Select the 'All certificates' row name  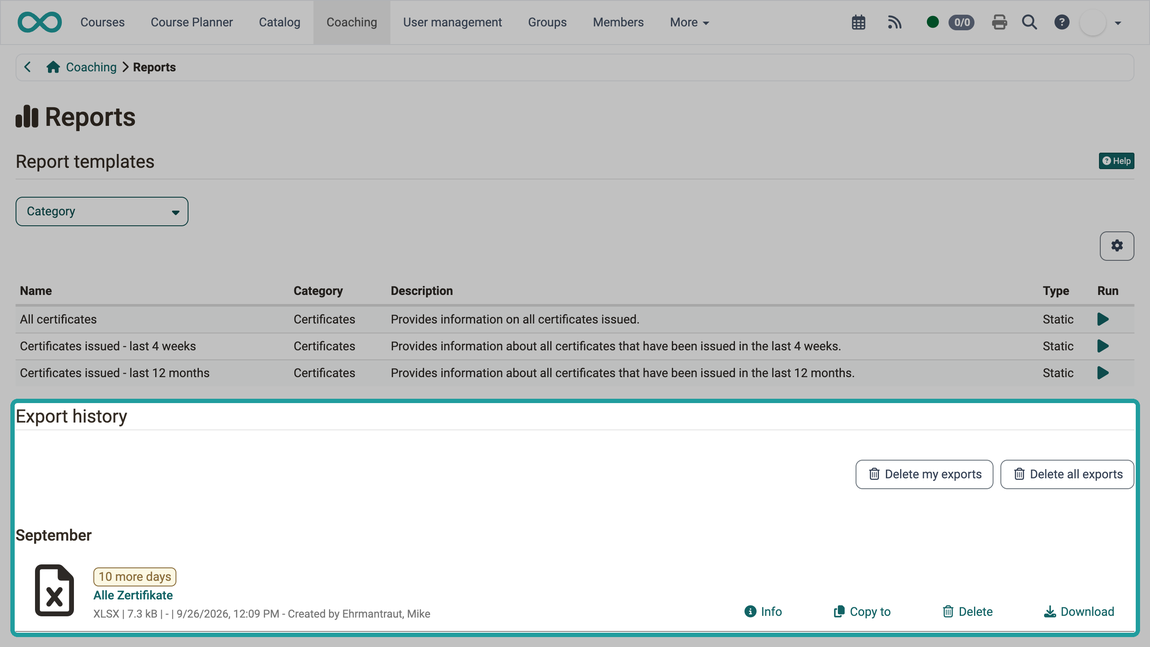pos(58,319)
